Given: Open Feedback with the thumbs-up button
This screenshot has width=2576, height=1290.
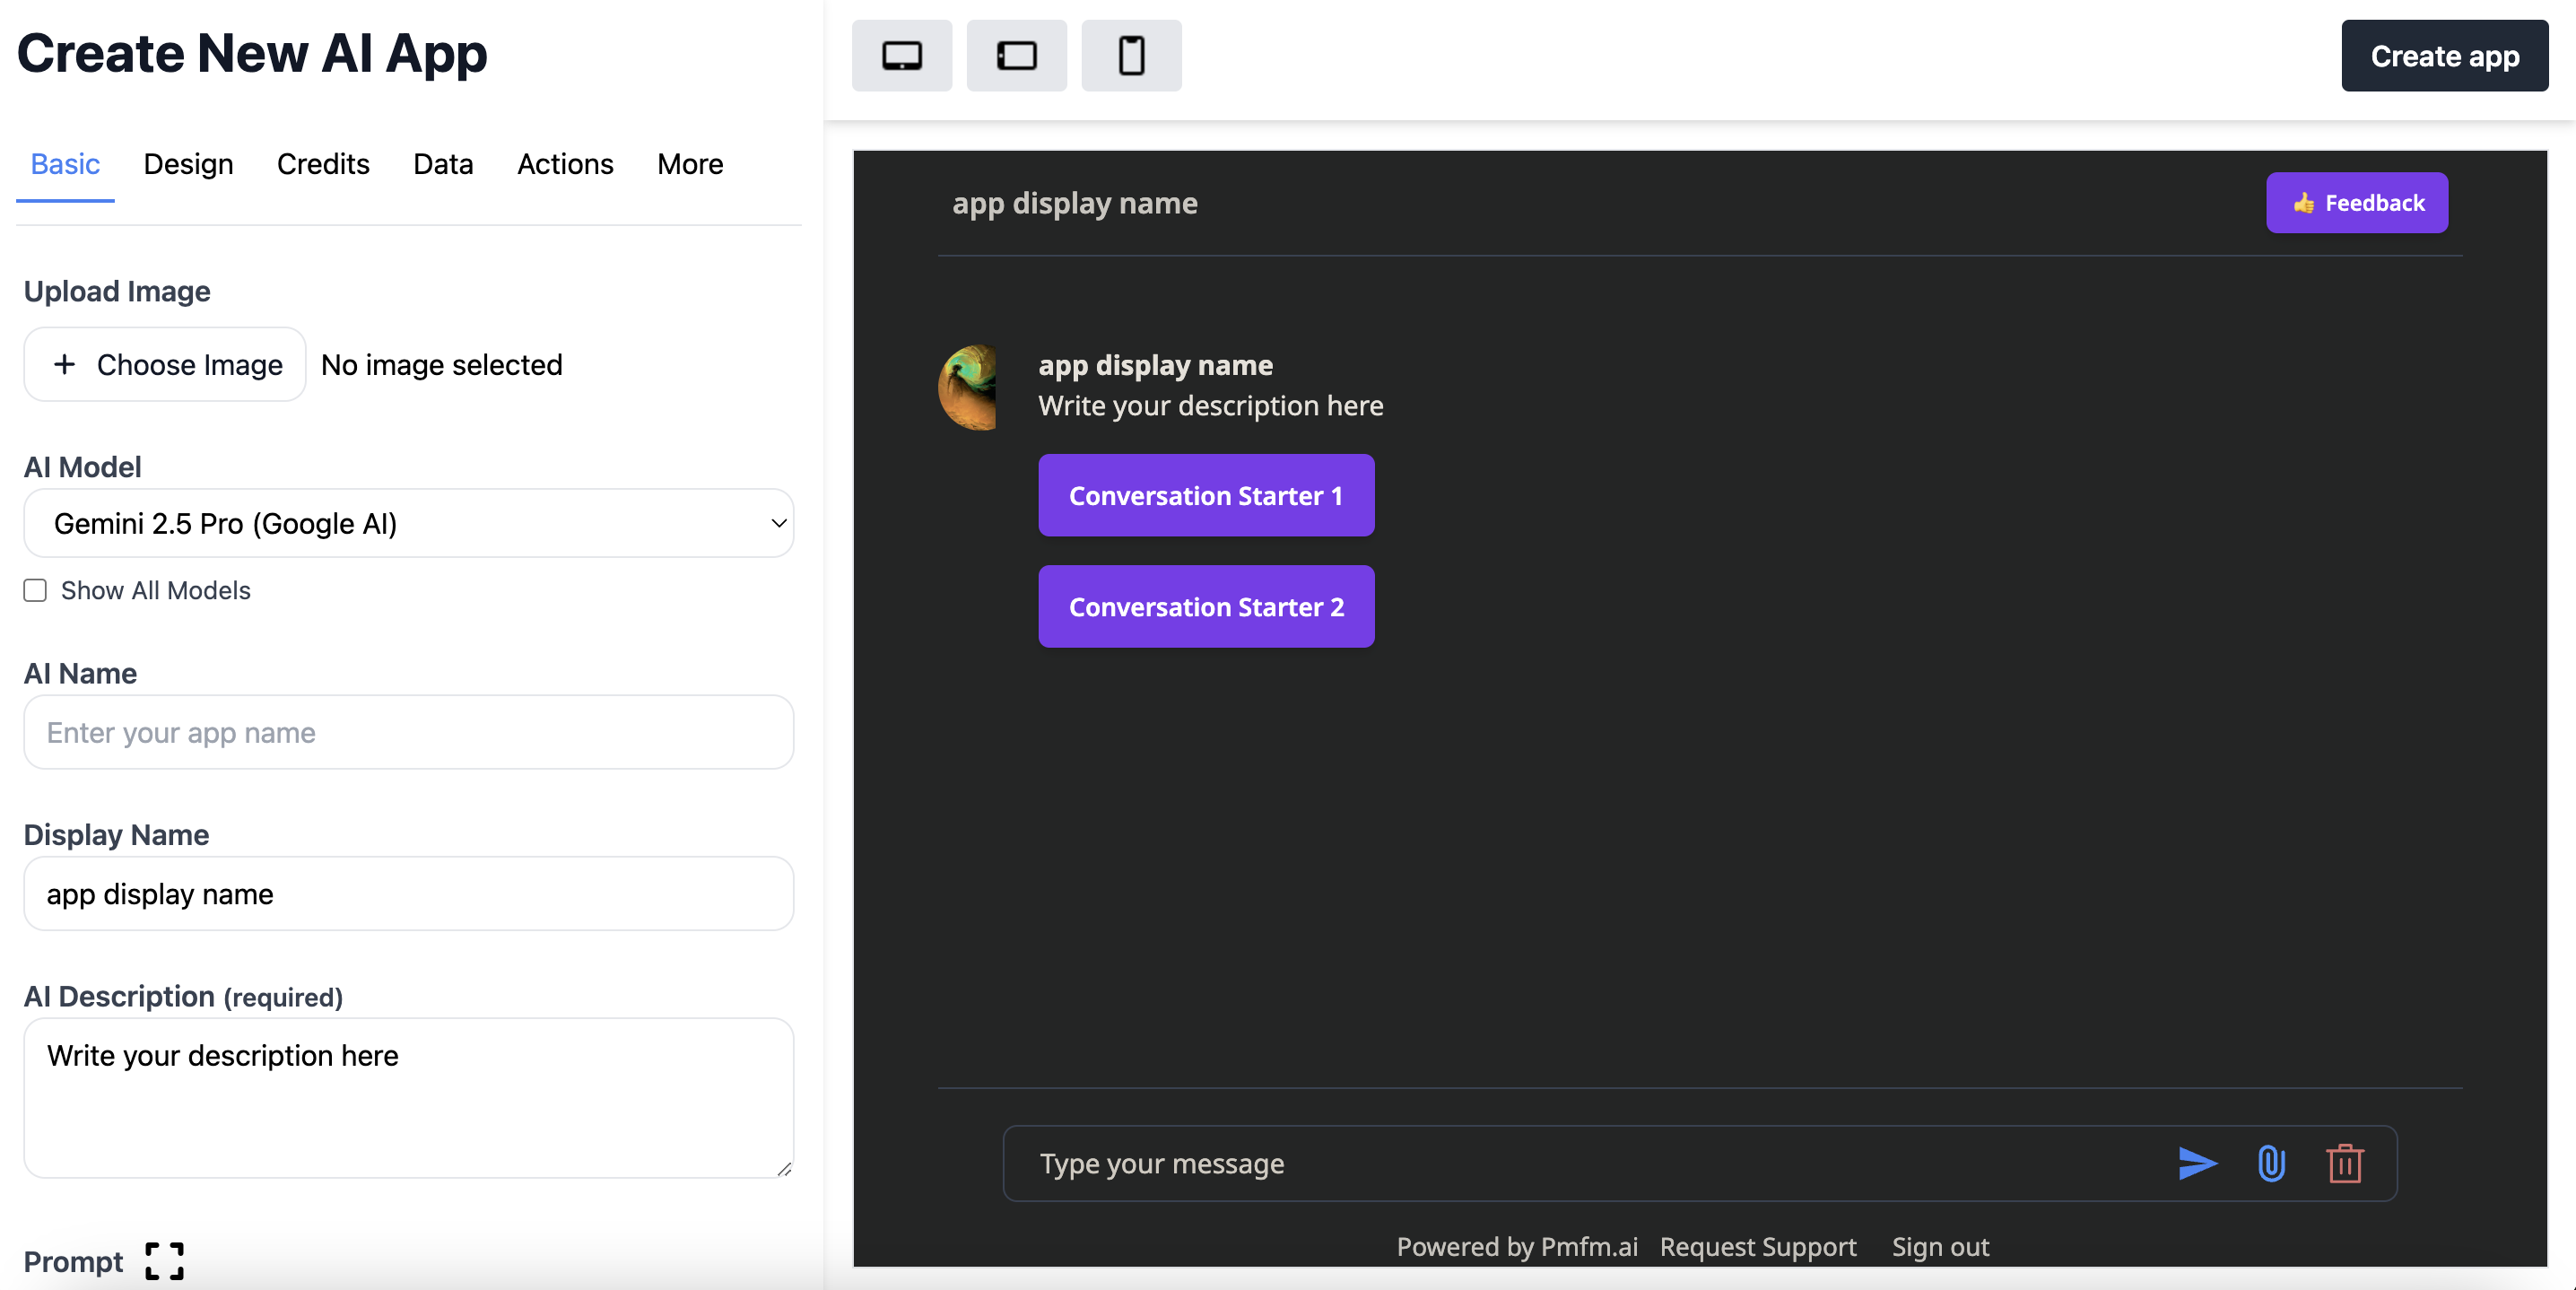Looking at the screenshot, I should tap(2356, 202).
